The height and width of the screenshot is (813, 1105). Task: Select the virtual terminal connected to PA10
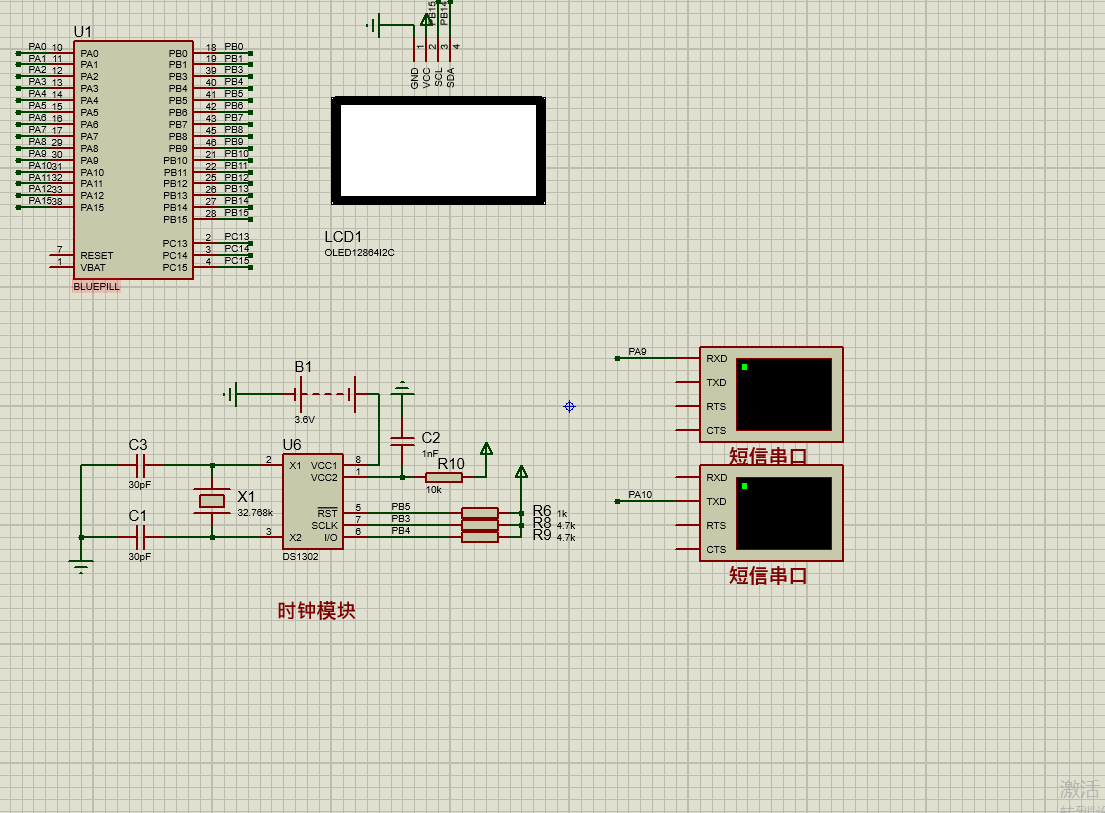pos(771,514)
